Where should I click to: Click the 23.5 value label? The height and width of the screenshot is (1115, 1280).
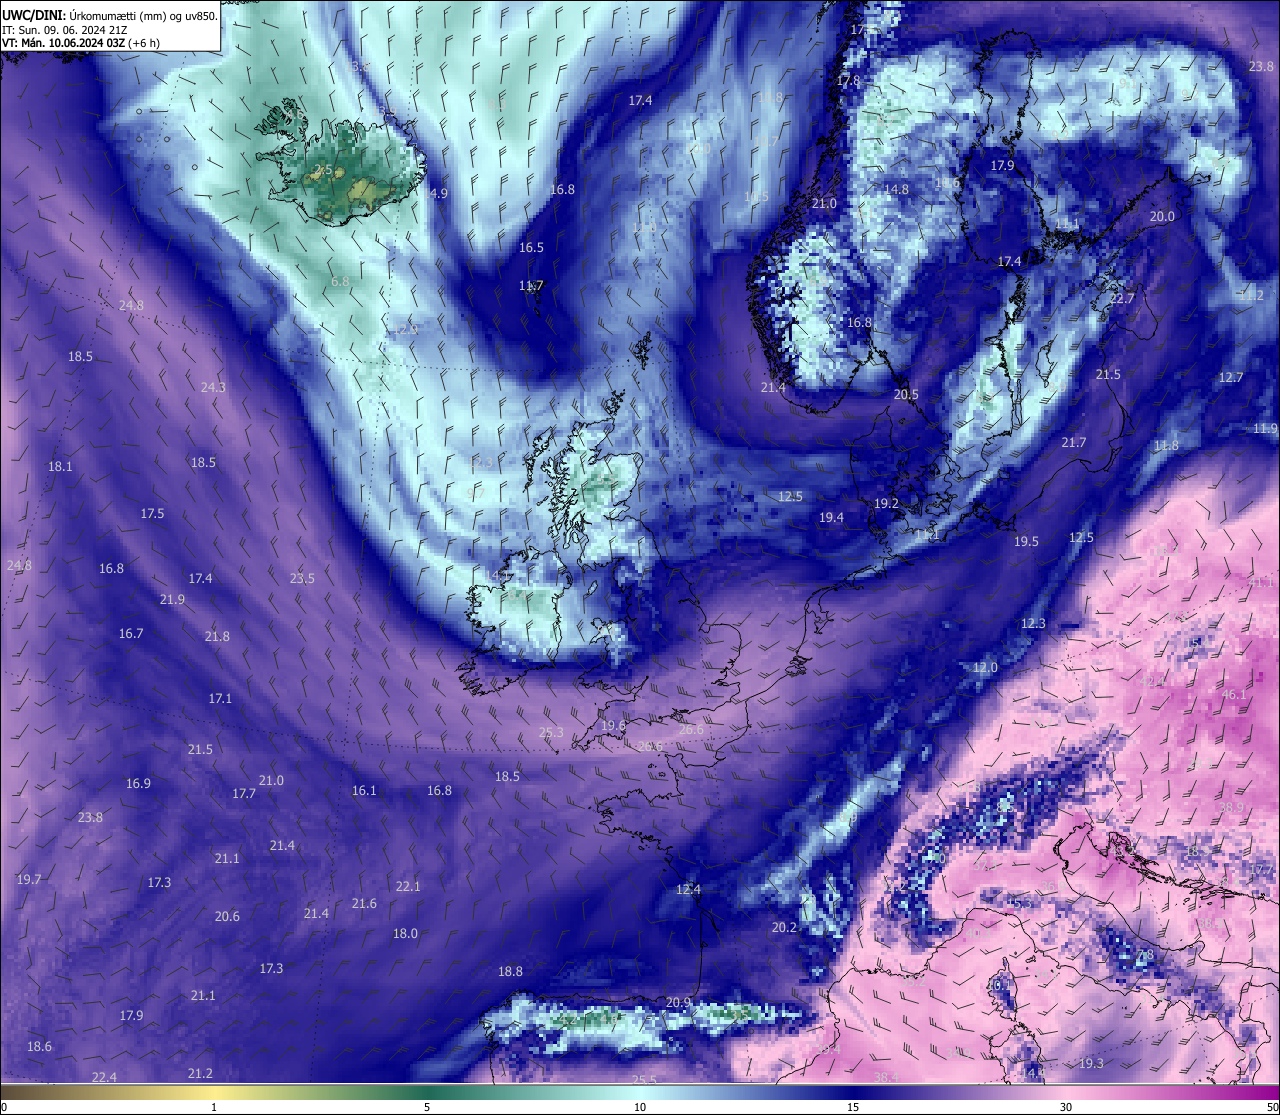[302, 578]
